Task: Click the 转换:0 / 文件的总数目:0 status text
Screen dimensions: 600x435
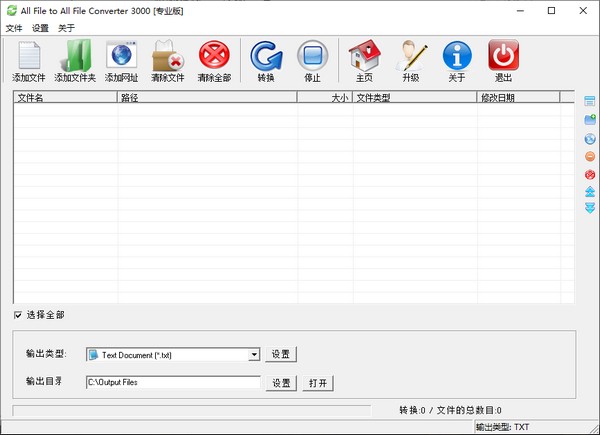Action: point(450,411)
